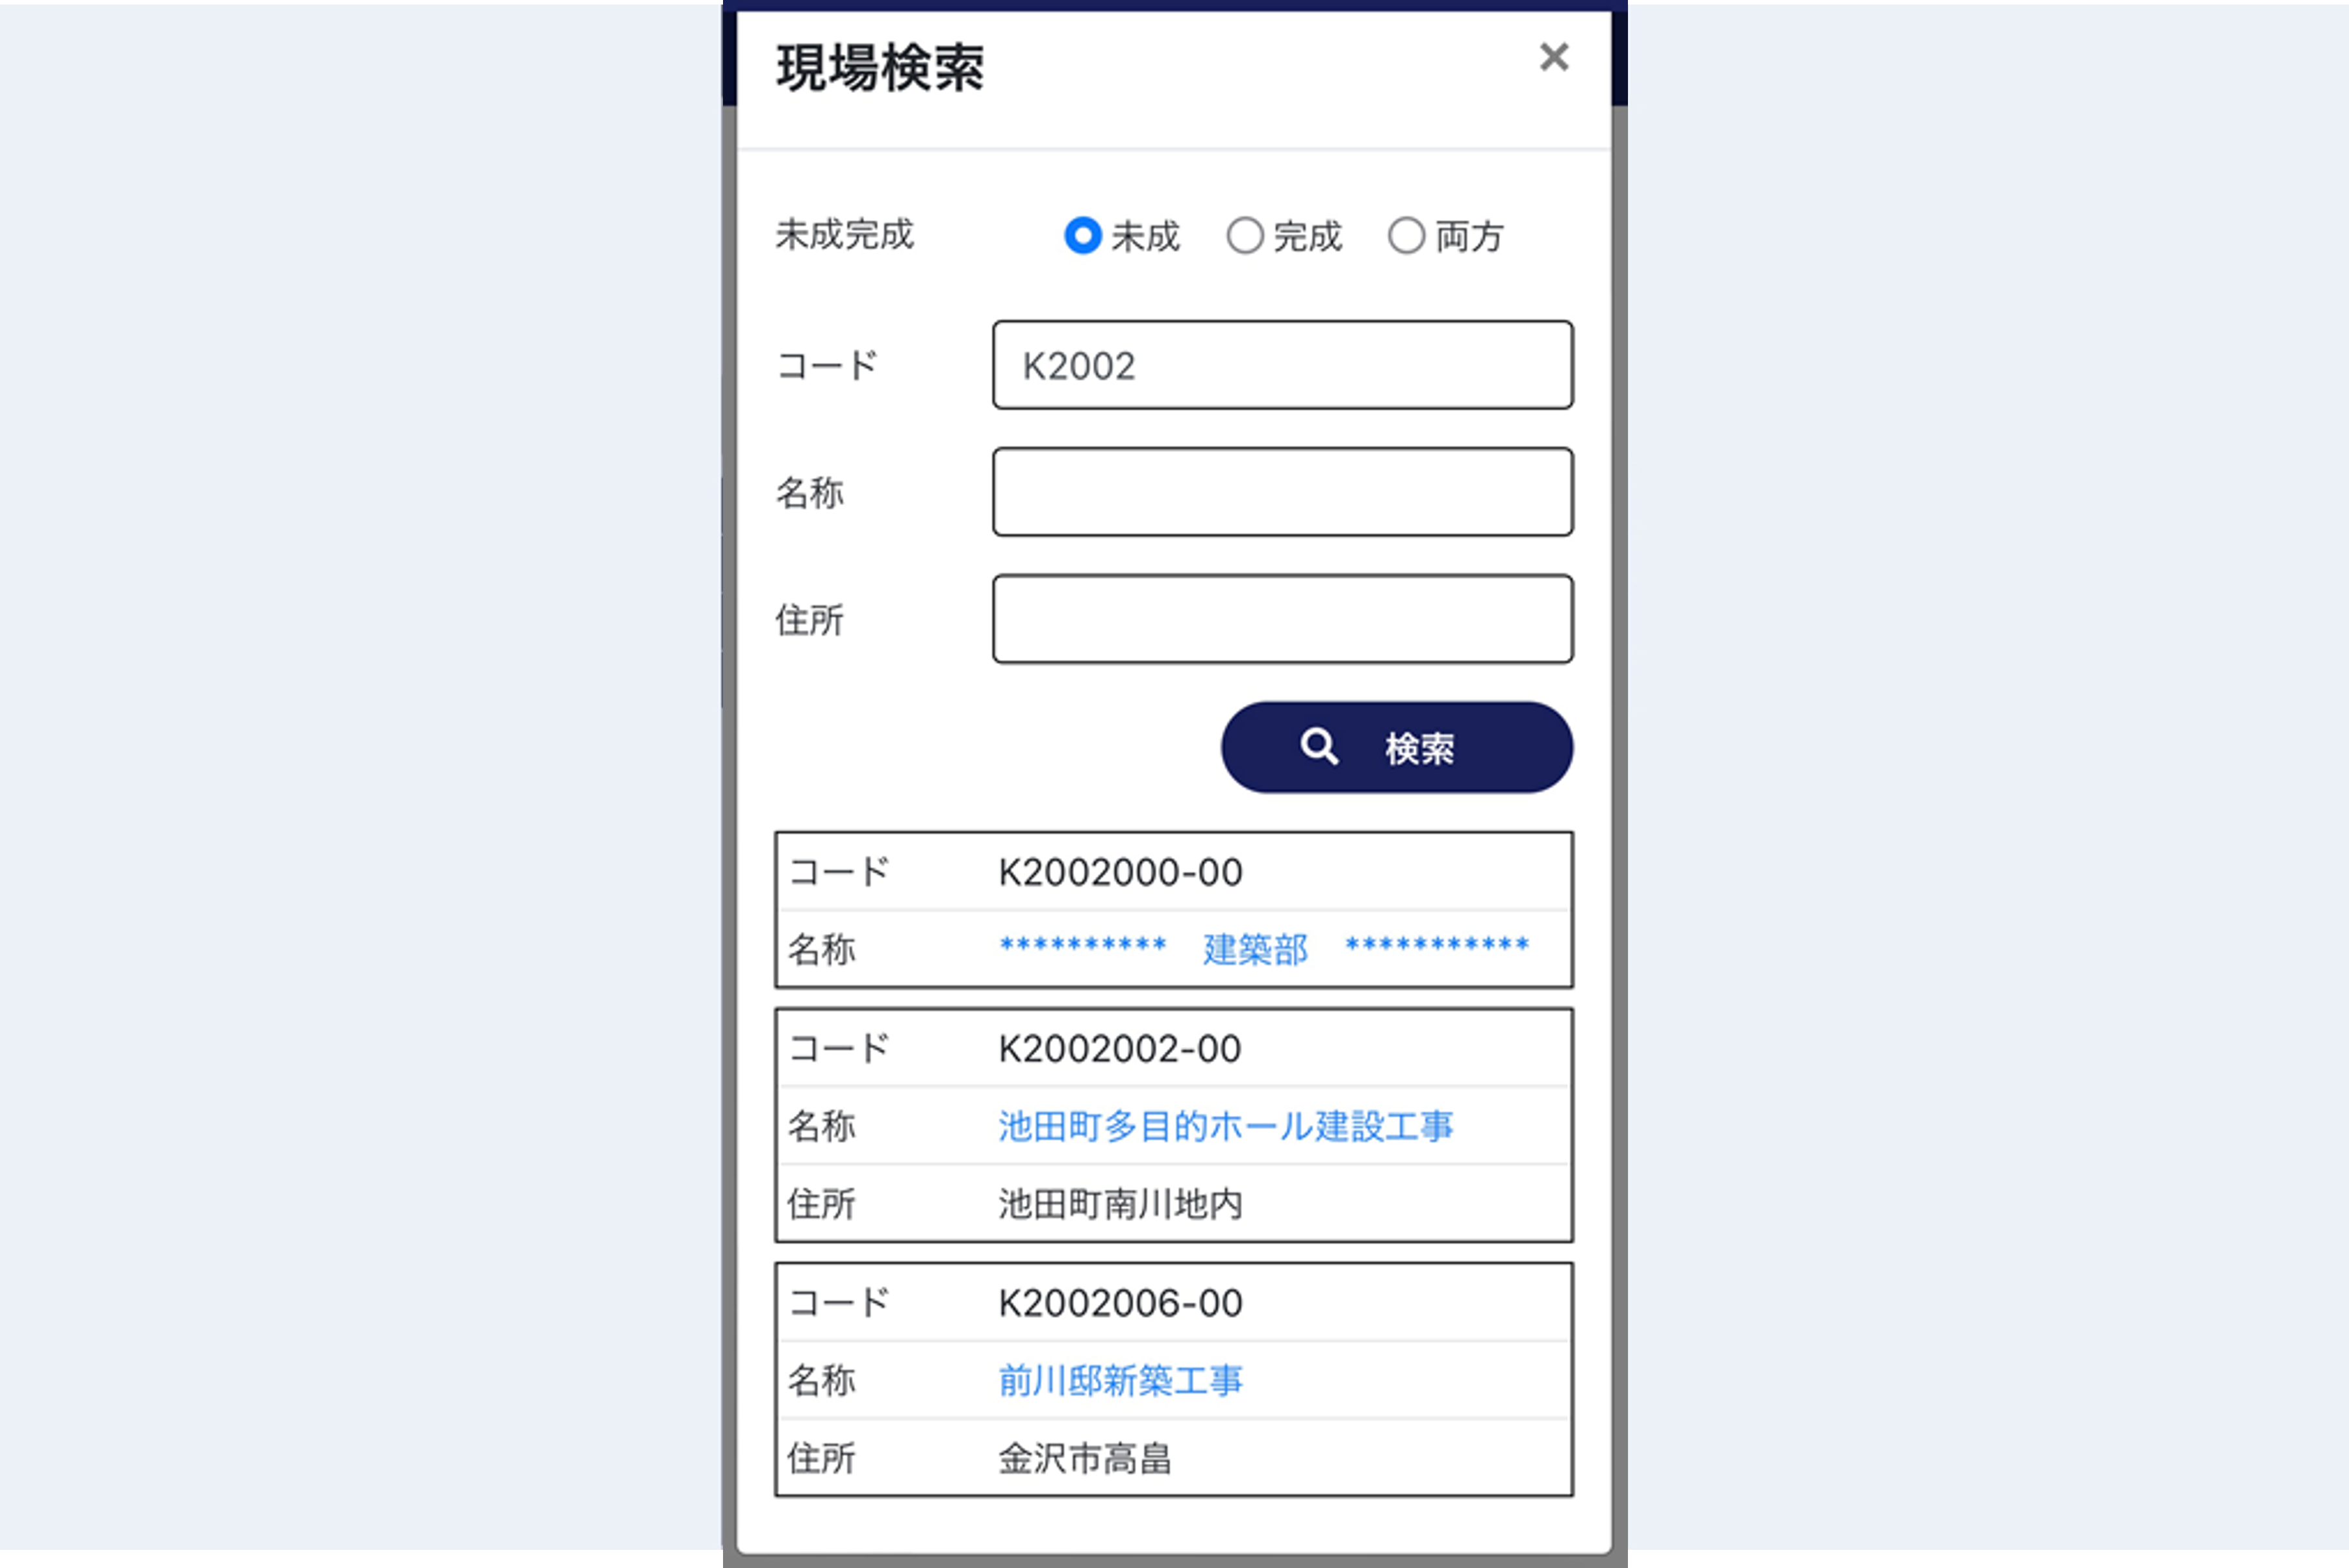Viewport: 2349px width, 1568px height.
Task: Click address 池田町南川地内 in results
Action: [x=1120, y=1204]
